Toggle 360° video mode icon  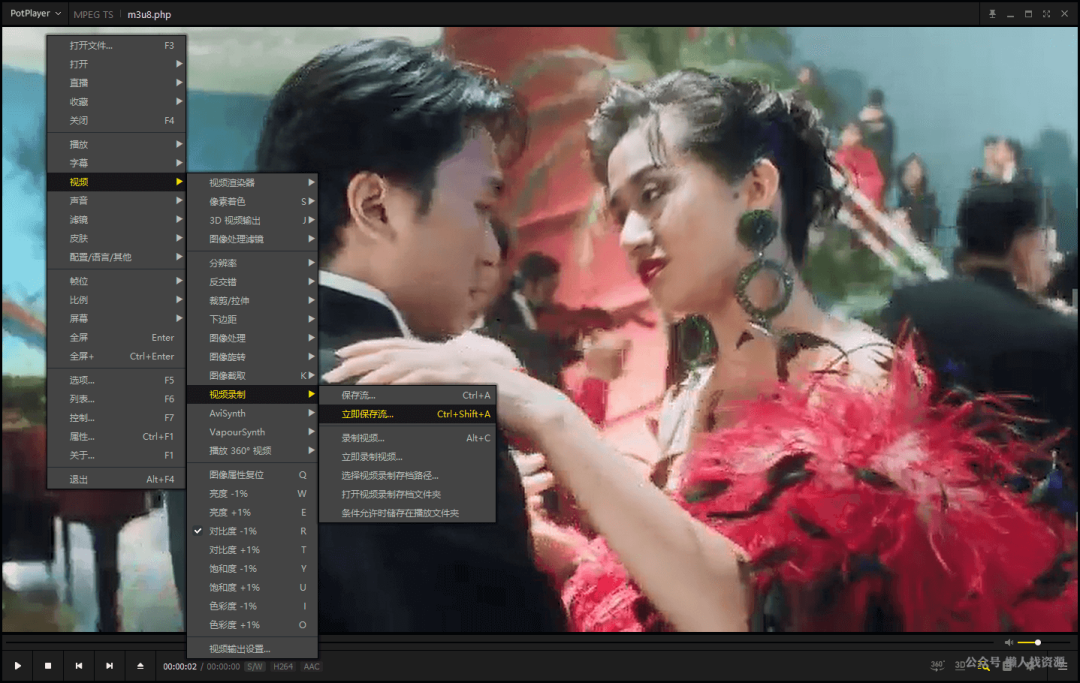[937, 665]
